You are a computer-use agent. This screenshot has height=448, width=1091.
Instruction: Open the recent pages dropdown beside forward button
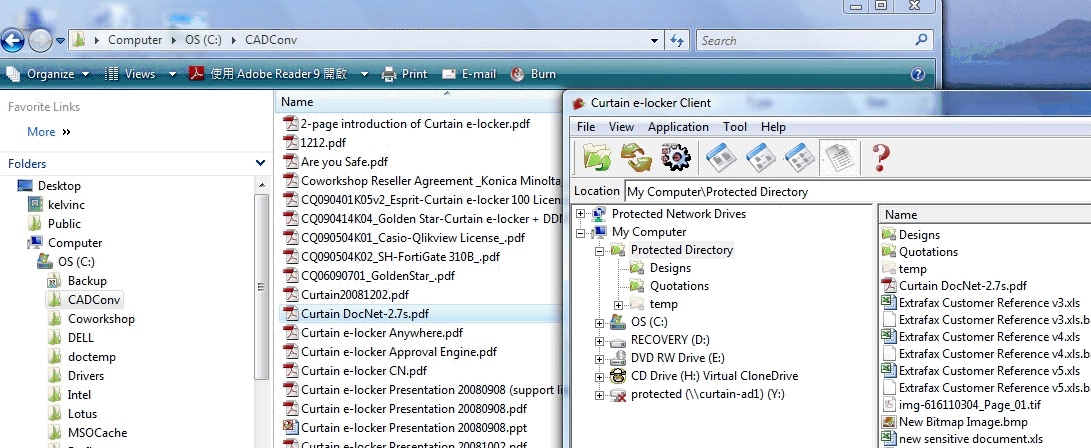[x=61, y=40]
